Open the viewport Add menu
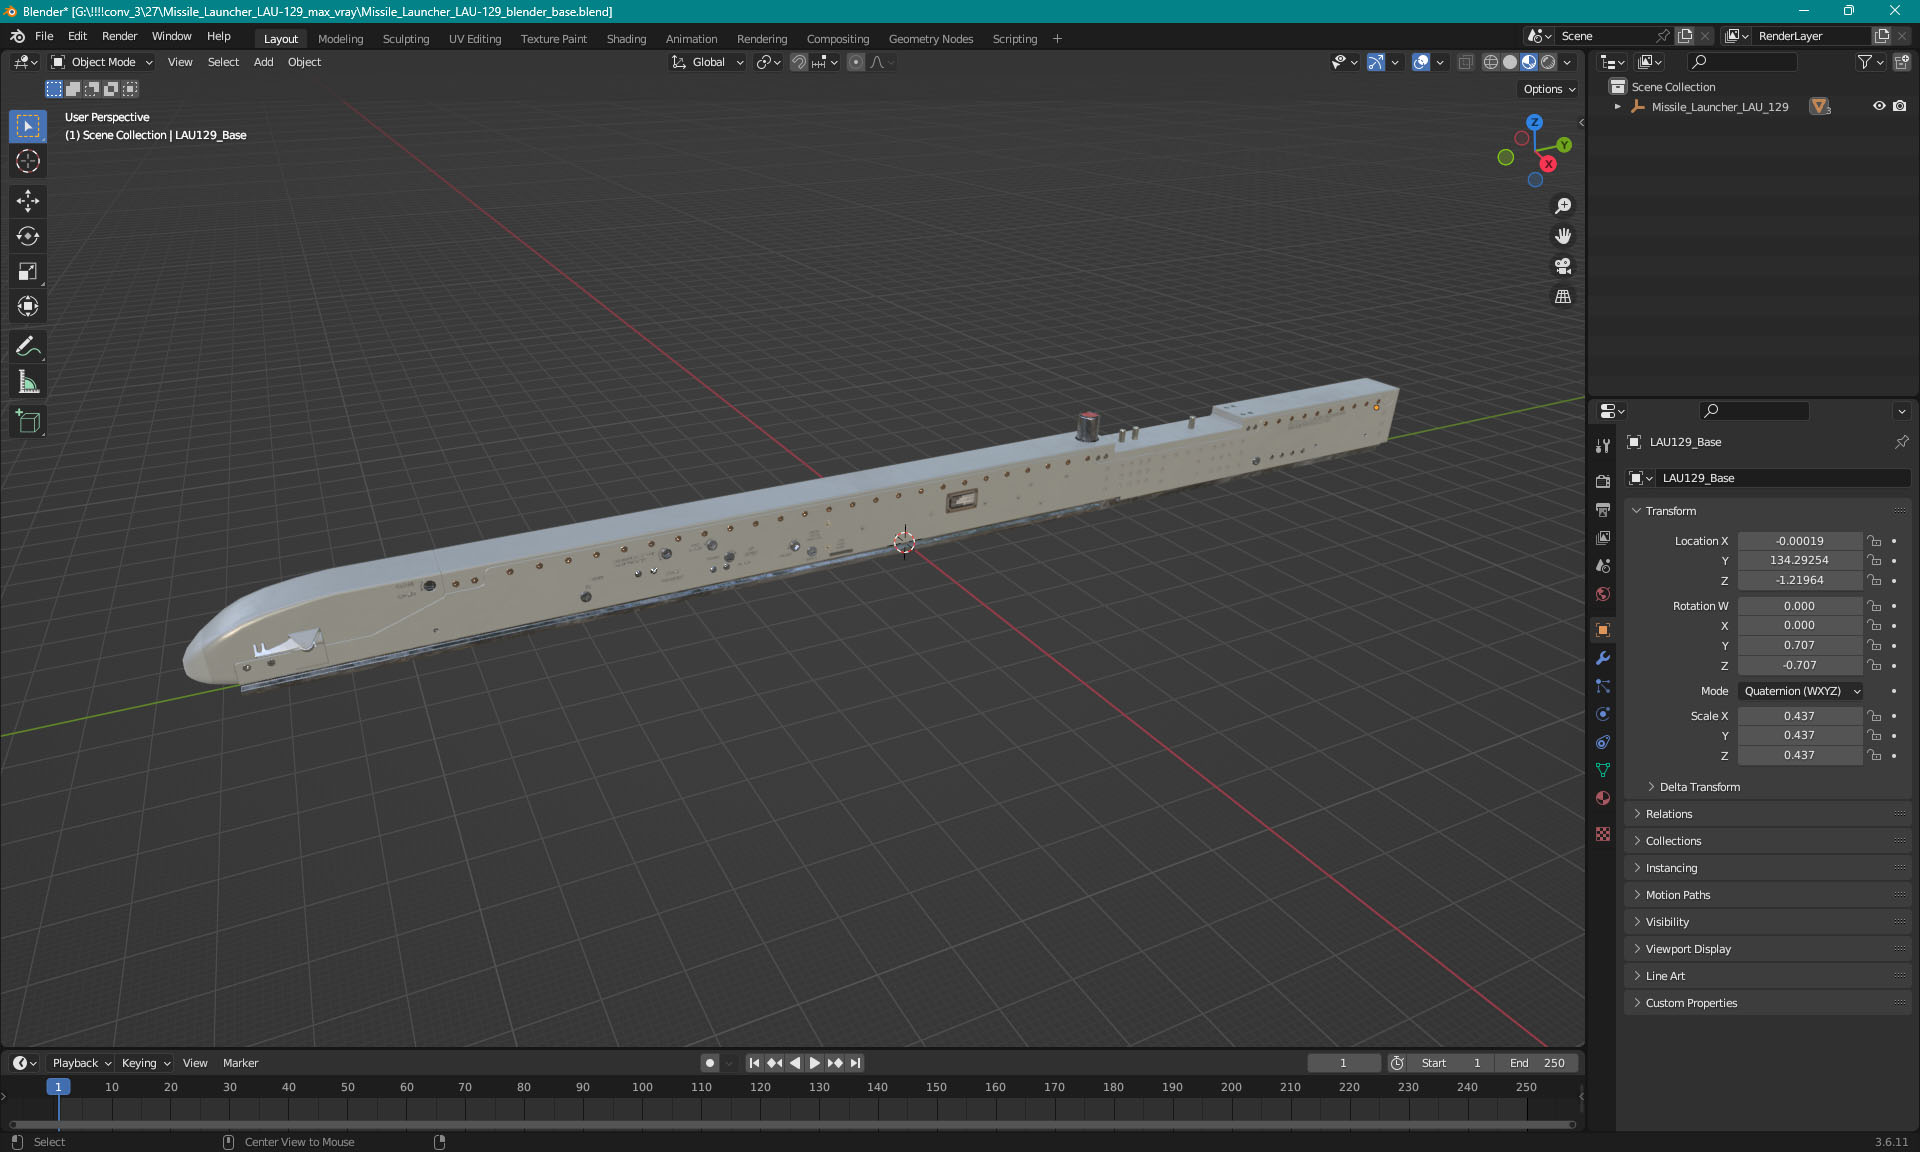The height and width of the screenshot is (1152, 1920). 263,62
